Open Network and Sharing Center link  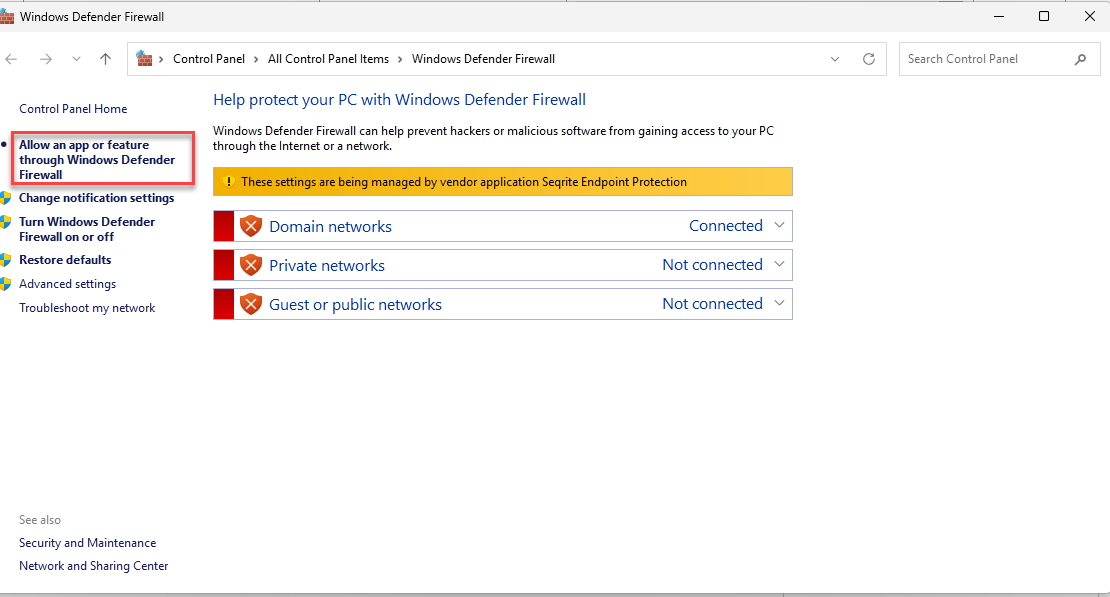tap(93, 565)
